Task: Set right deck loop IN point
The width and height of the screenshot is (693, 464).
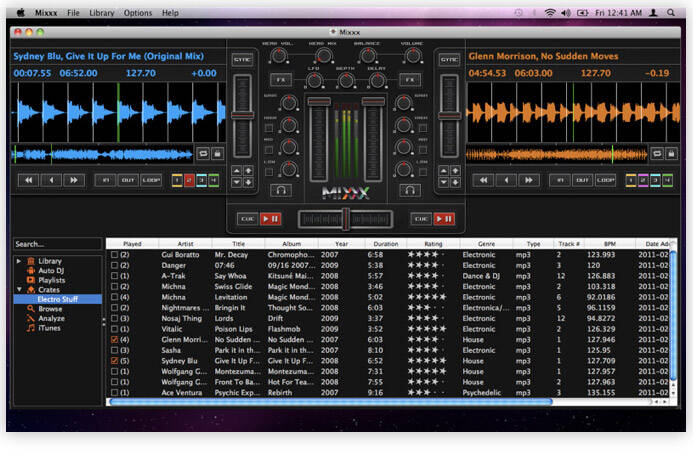Action: pyautogui.click(x=560, y=180)
